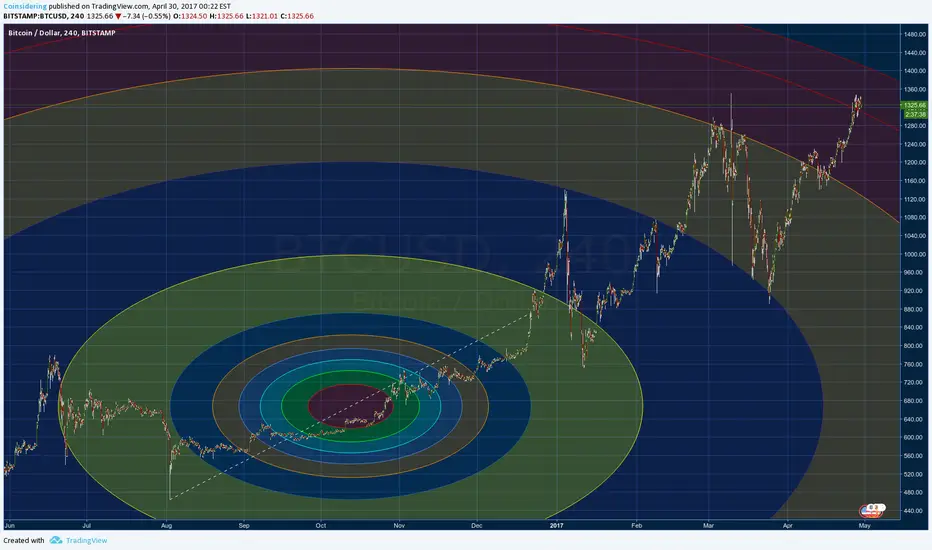
Task: Open the Coinsidering author link
Action: (25, 6)
